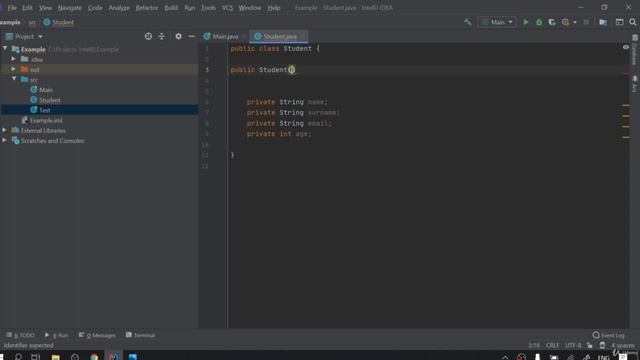The image size is (640, 360).
Task: Click the red error stripe marker in the editor gutter
Action: click(x=626, y=73)
